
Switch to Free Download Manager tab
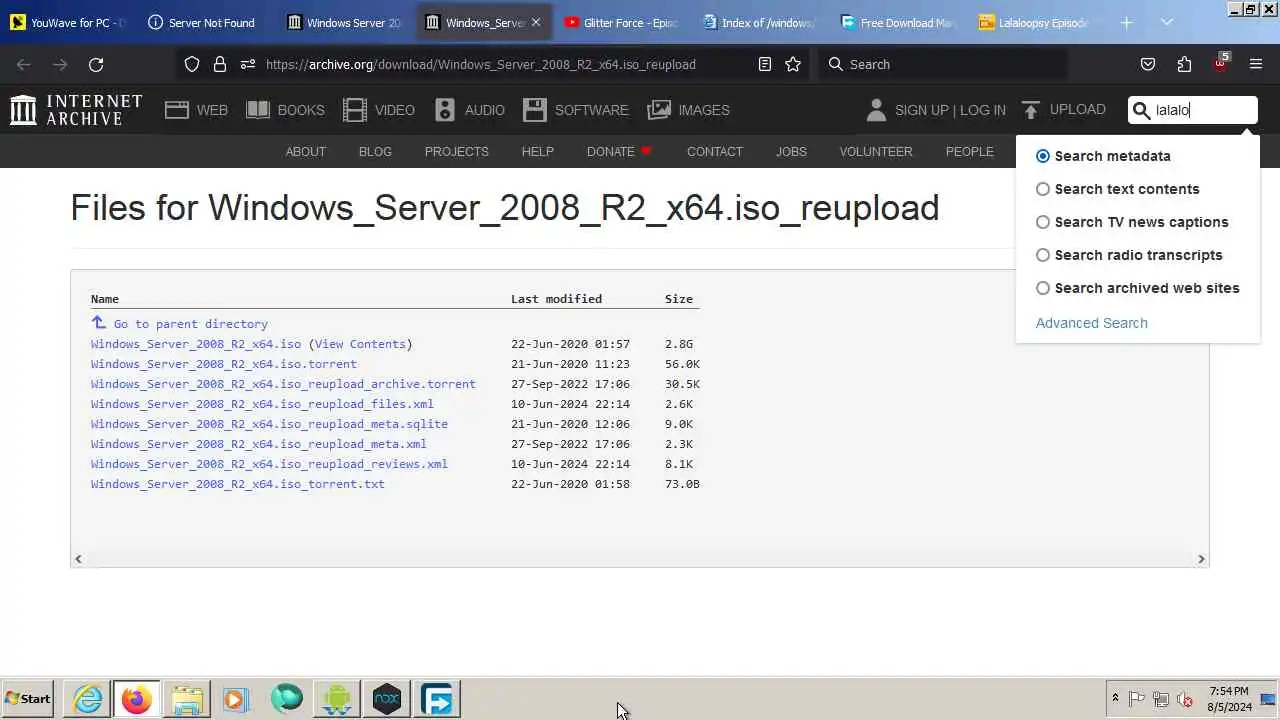click(x=898, y=22)
